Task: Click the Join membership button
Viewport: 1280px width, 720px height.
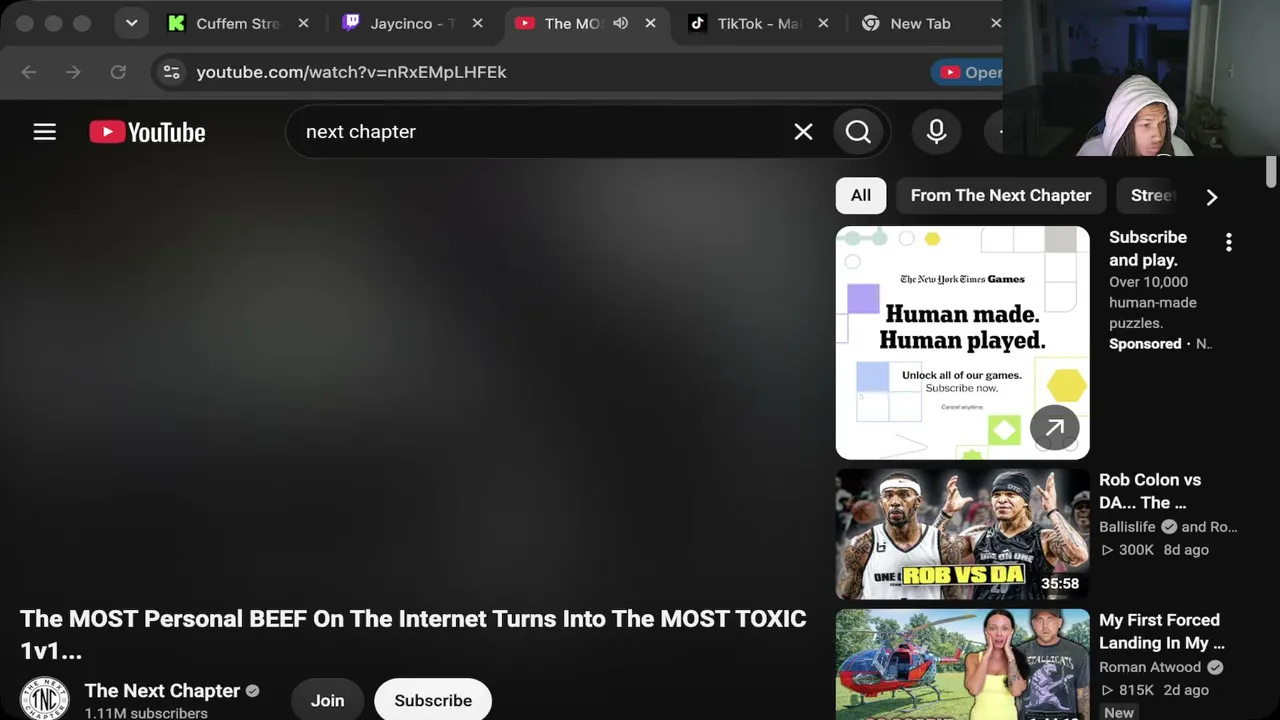Action: pos(327,700)
